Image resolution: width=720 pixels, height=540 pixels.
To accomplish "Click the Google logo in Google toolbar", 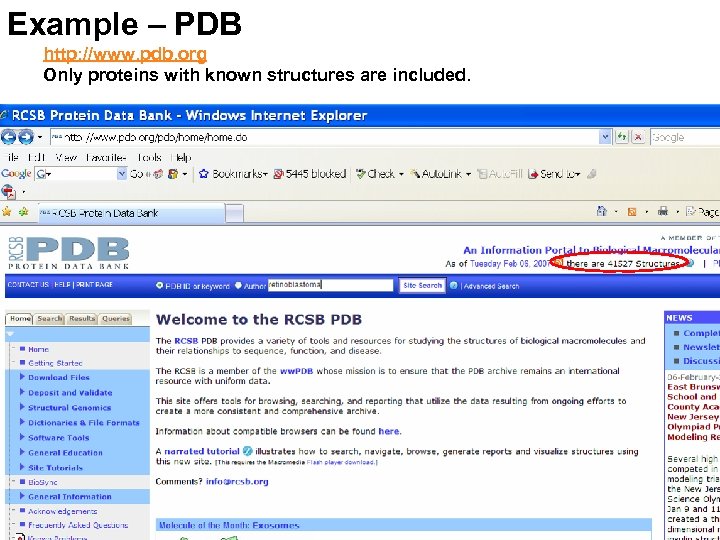I will coord(16,174).
